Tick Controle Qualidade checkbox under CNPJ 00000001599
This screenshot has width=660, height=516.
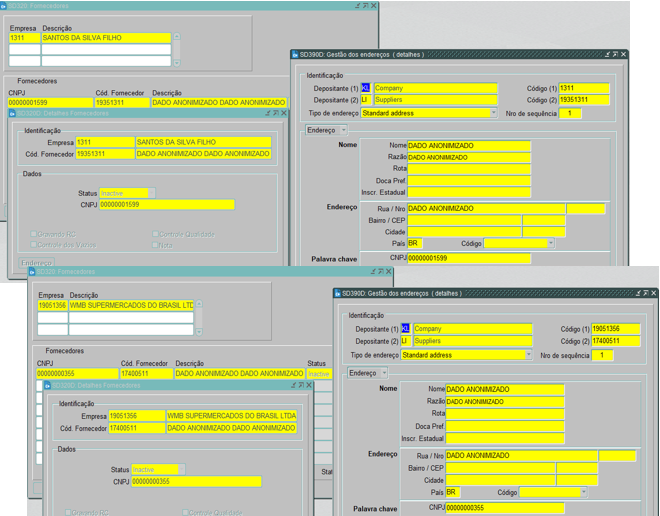tap(155, 234)
